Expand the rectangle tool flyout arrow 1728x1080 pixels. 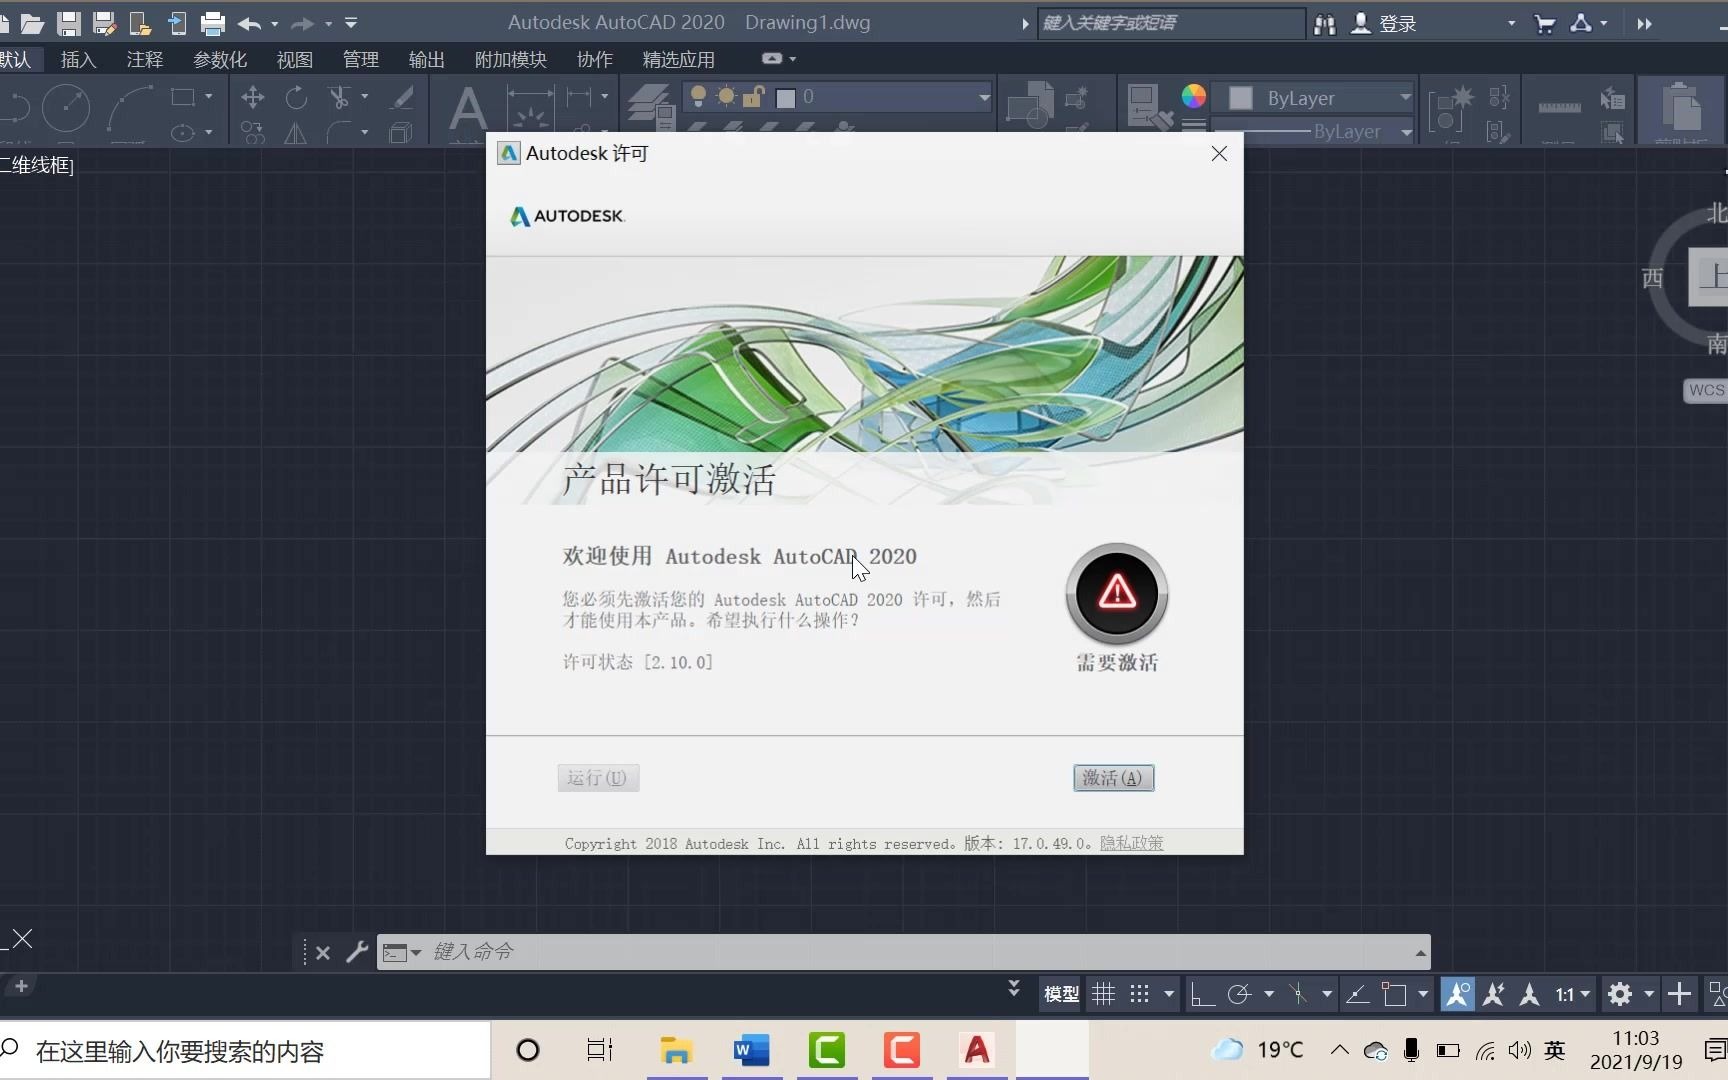(x=208, y=97)
